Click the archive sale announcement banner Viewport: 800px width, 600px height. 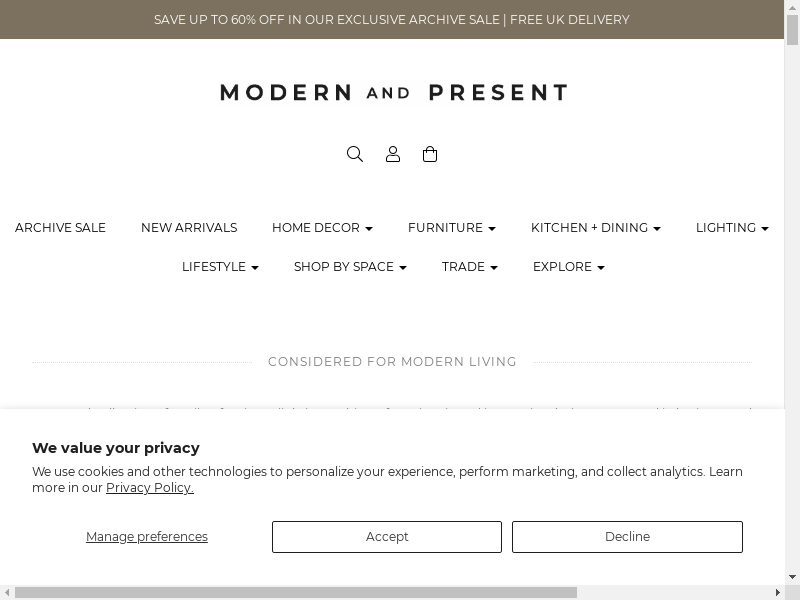pyautogui.click(x=392, y=20)
